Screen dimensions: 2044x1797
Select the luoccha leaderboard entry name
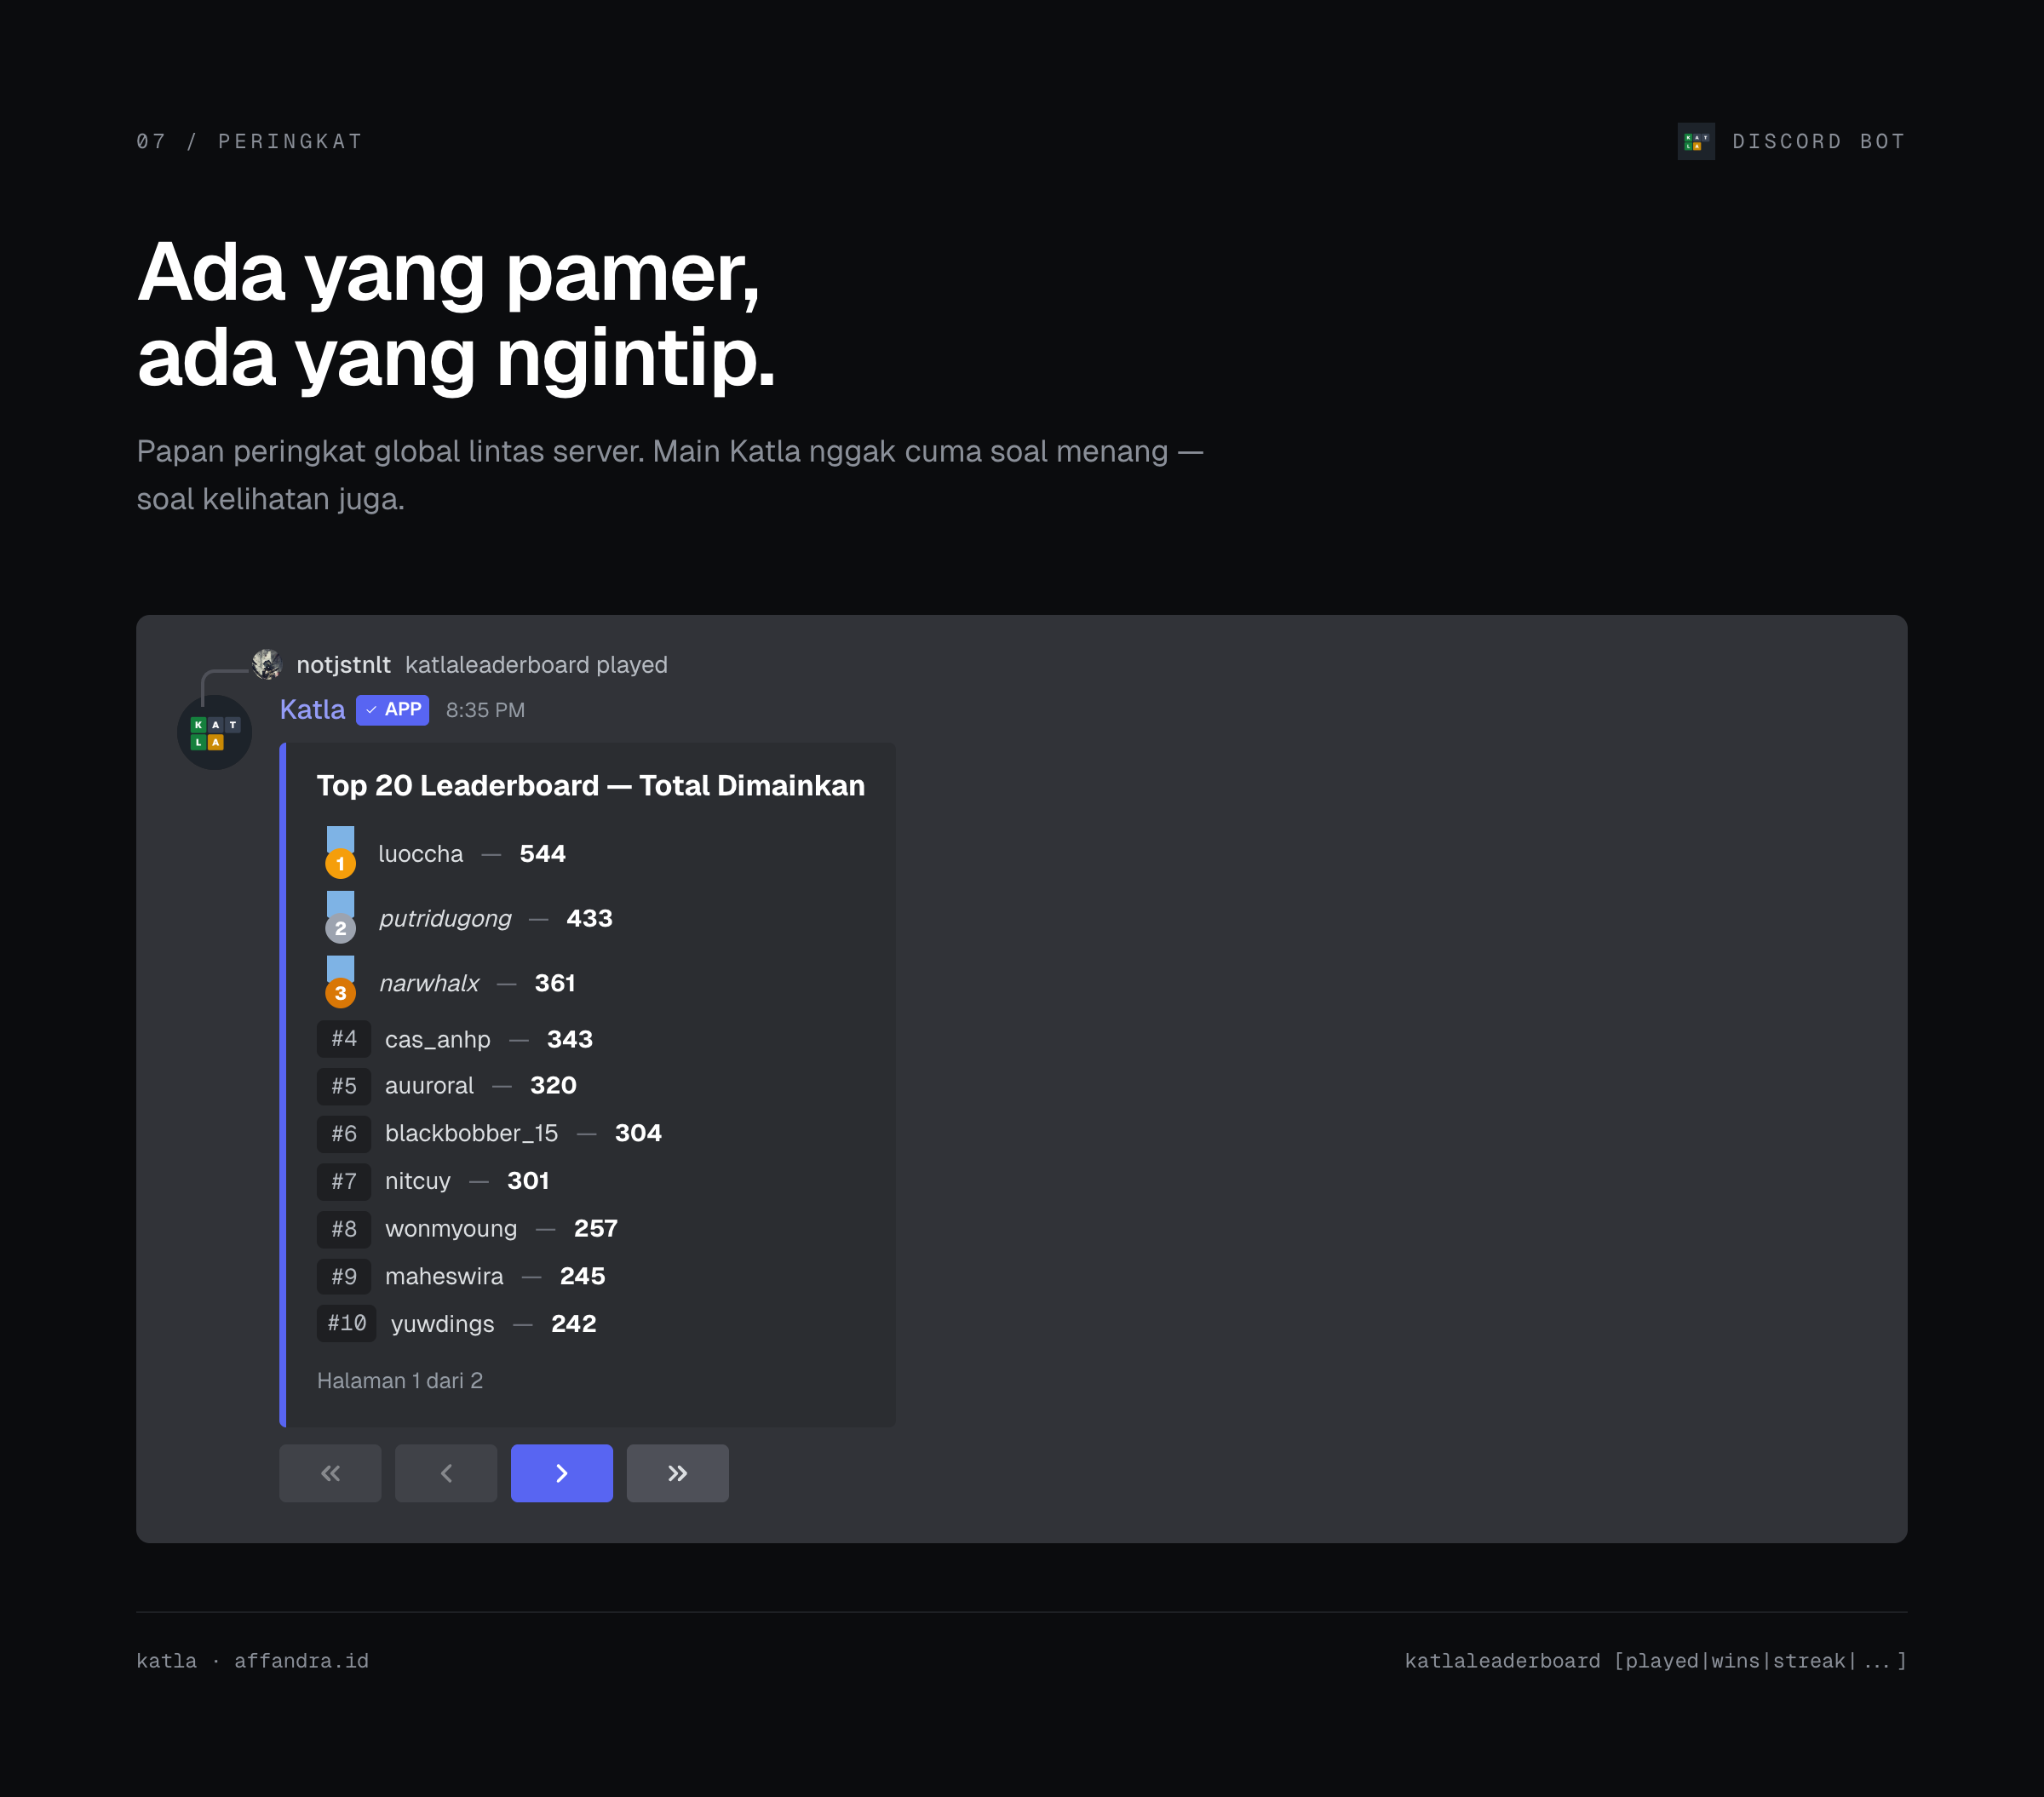pos(421,854)
